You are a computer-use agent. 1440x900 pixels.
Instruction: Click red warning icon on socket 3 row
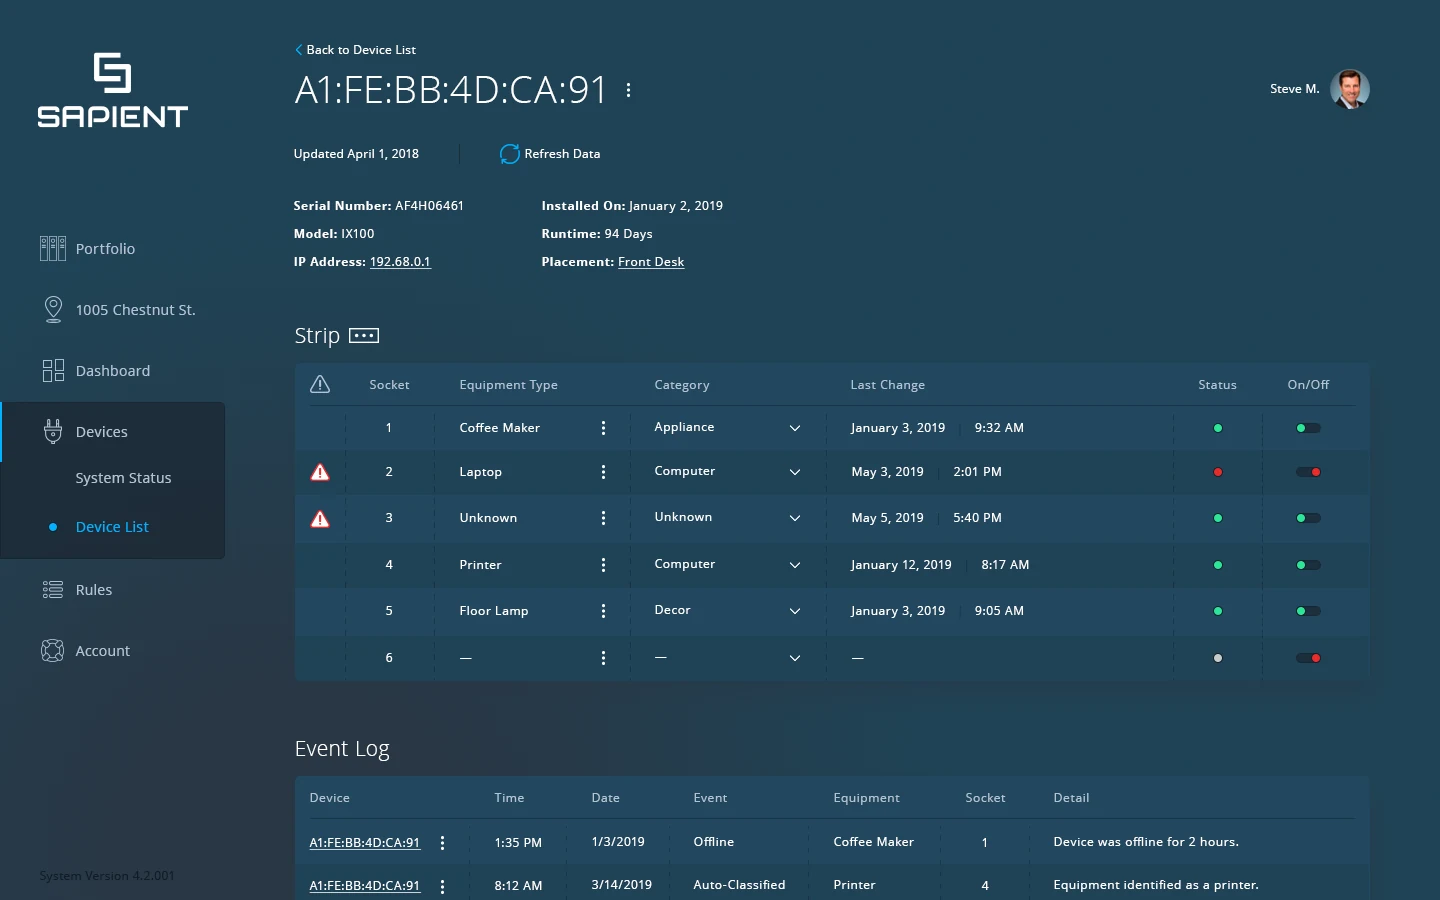coord(320,518)
